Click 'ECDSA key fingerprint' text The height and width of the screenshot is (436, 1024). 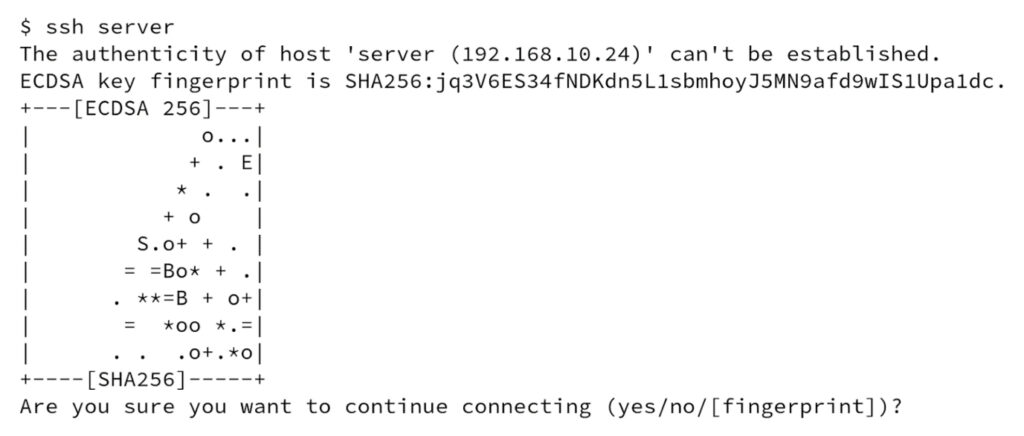(156, 82)
